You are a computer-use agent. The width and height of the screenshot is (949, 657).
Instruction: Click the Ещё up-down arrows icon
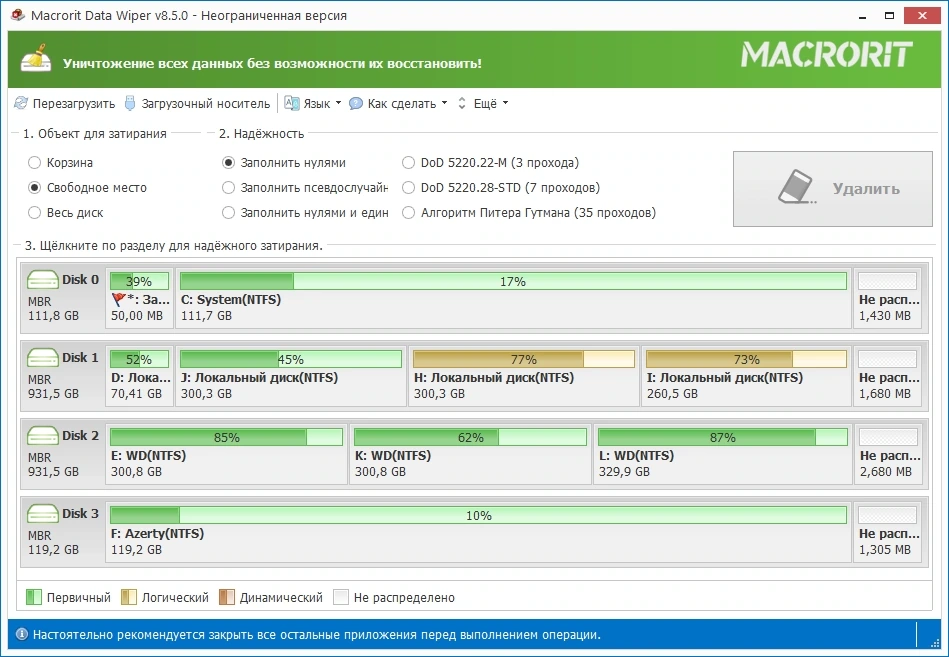(x=462, y=103)
